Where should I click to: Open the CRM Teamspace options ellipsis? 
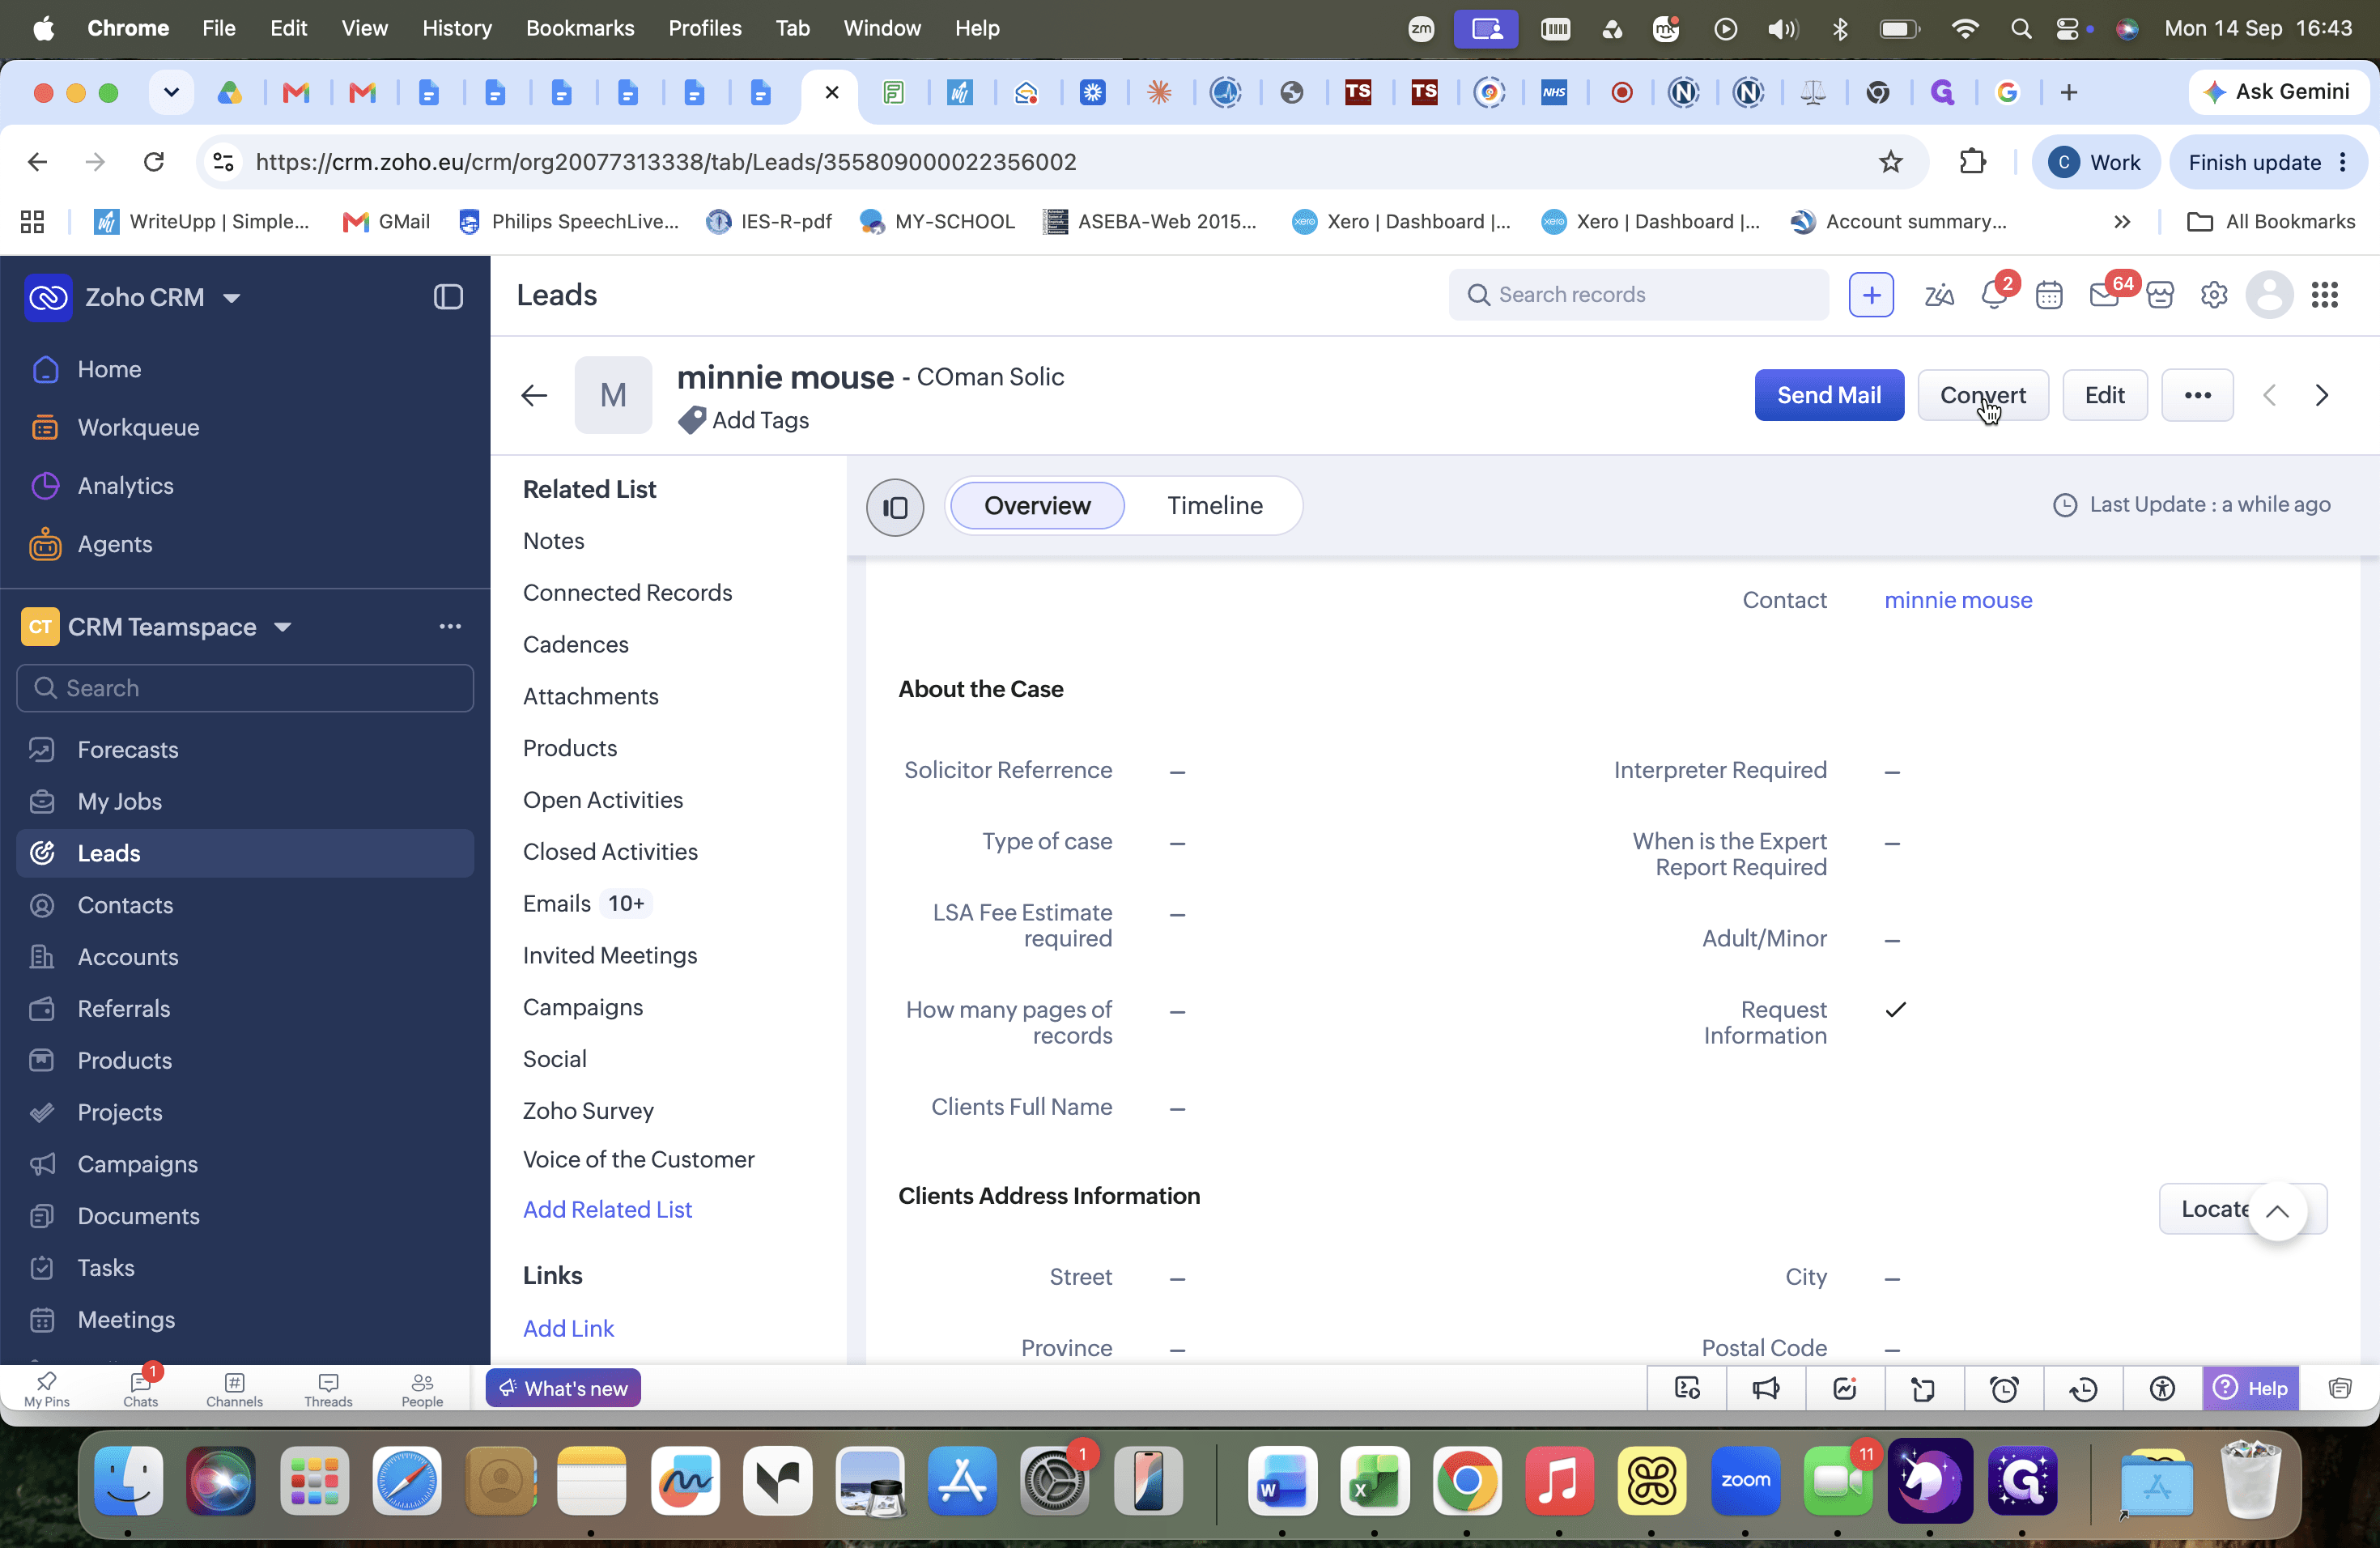click(x=450, y=627)
